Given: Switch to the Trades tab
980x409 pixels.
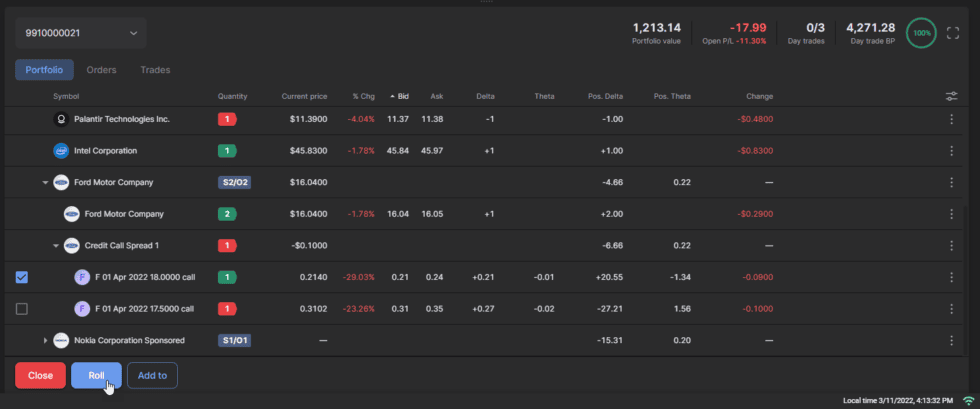Looking at the screenshot, I should [x=156, y=70].
